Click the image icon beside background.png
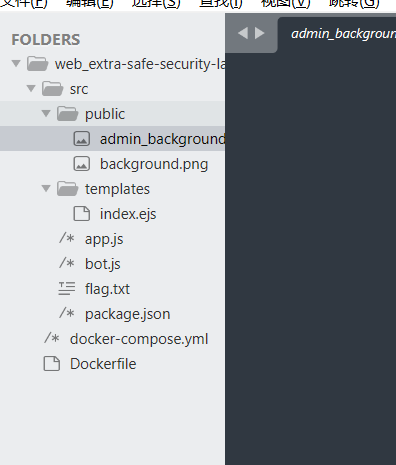 pyautogui.click(x=82, y=164)
